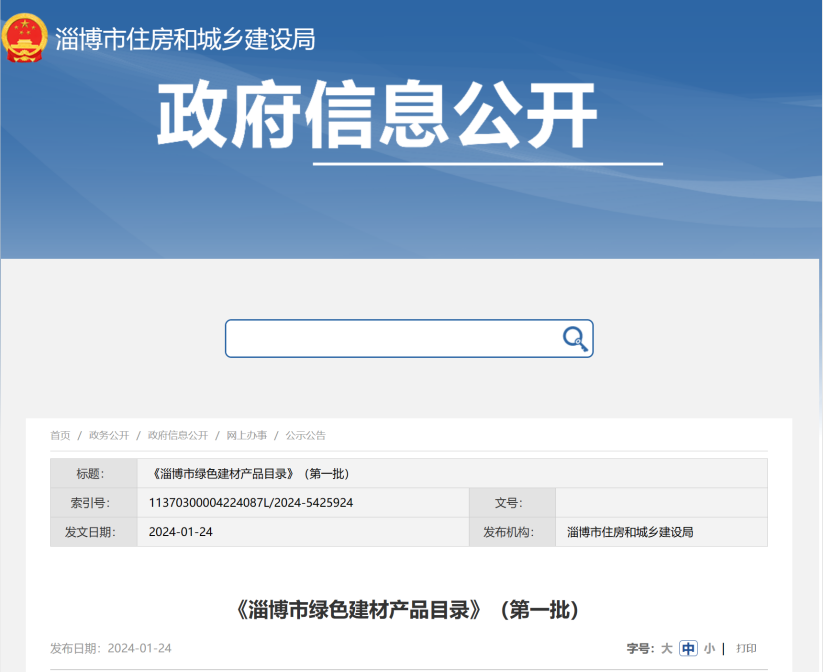Viewport: 823px width, 672px height.
Task: Open the 公示公告 breadcrumb link
Action: tap(305, 435)
